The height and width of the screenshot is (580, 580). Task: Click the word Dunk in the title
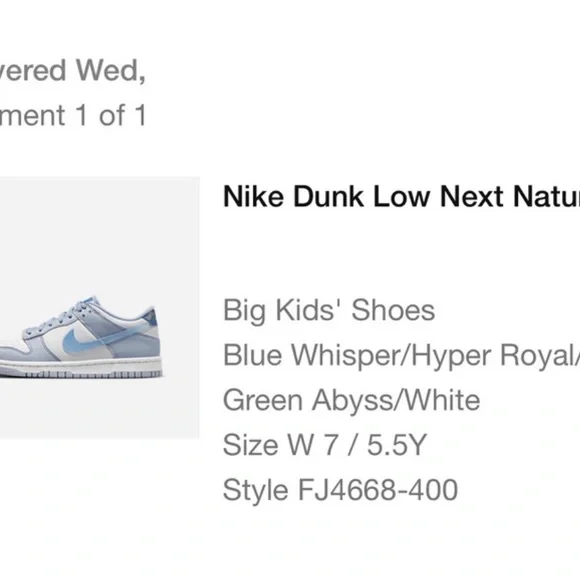point(328,196)
